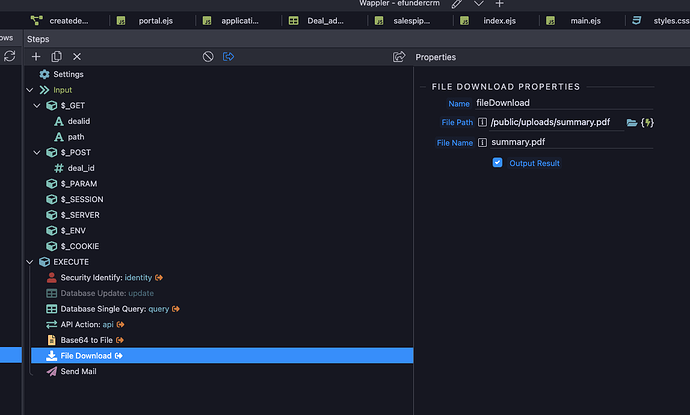
Task: Select the deal_id POST variable
Action: (x=81, y=168)
